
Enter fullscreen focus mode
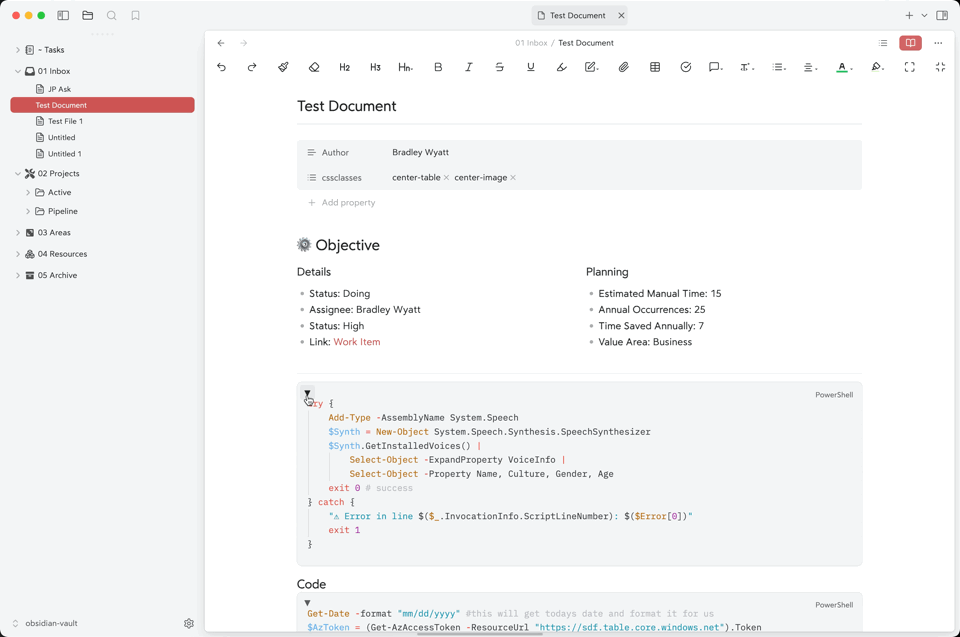pyautogui.click(x=910, y=67)
